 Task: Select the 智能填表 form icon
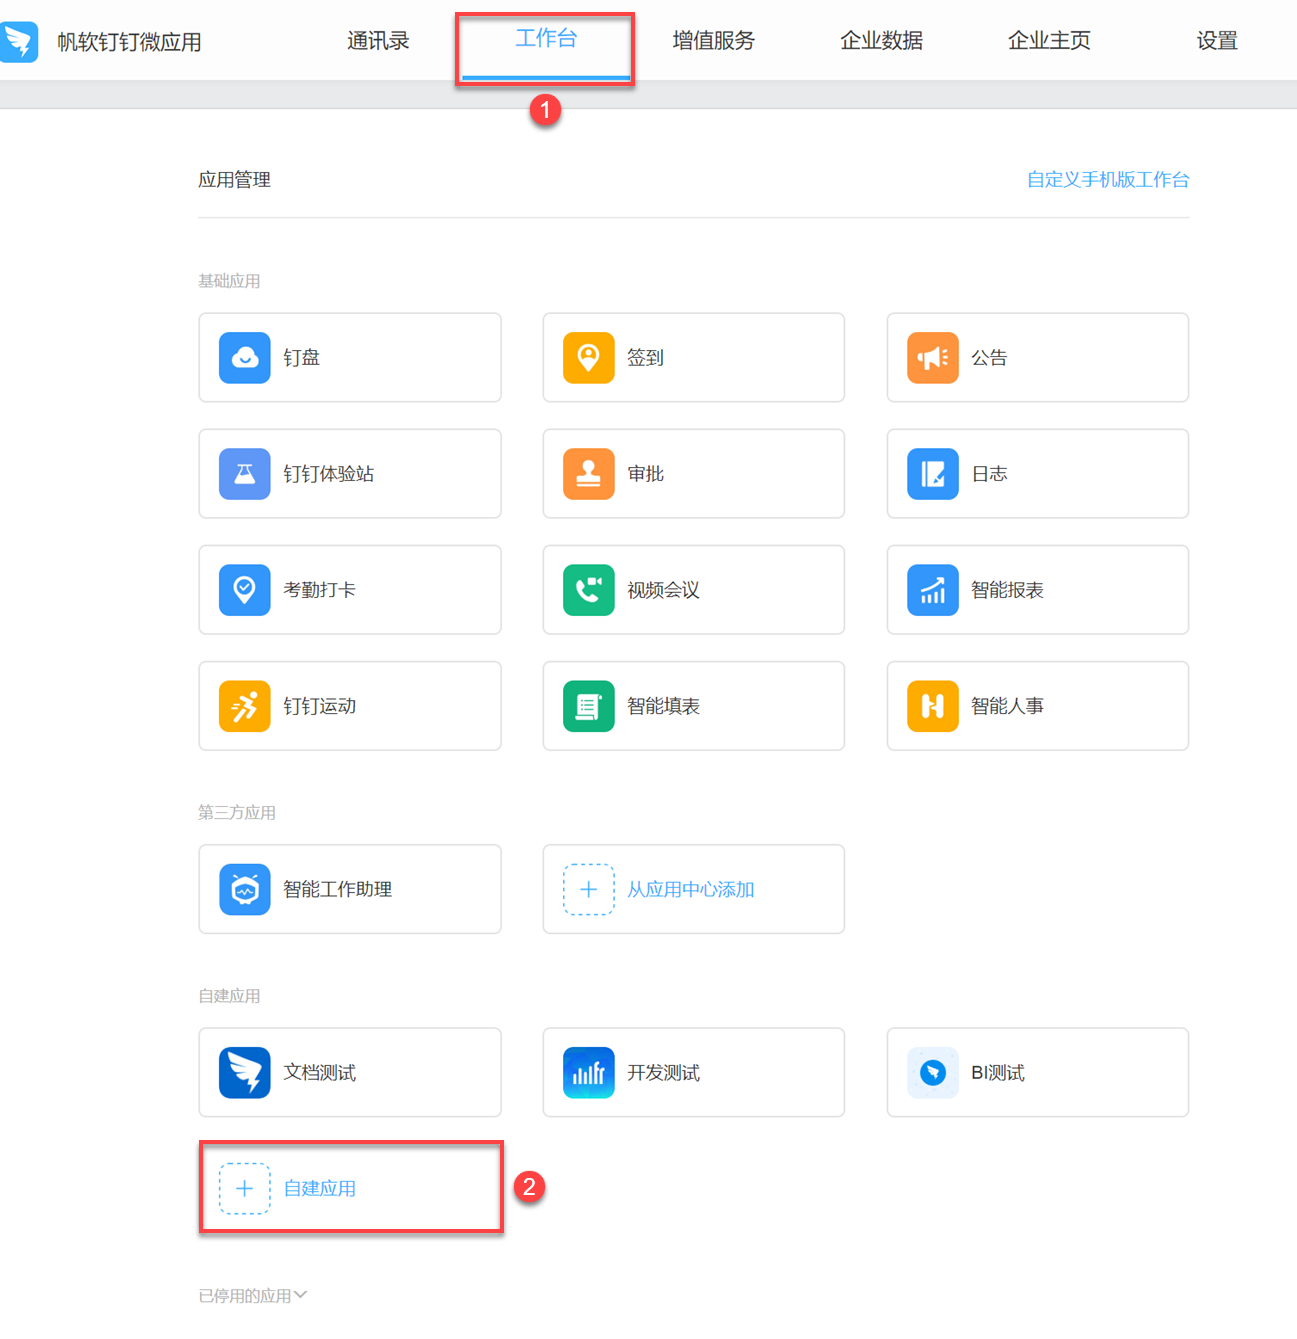pyautogui.click(x=589, y=706)
